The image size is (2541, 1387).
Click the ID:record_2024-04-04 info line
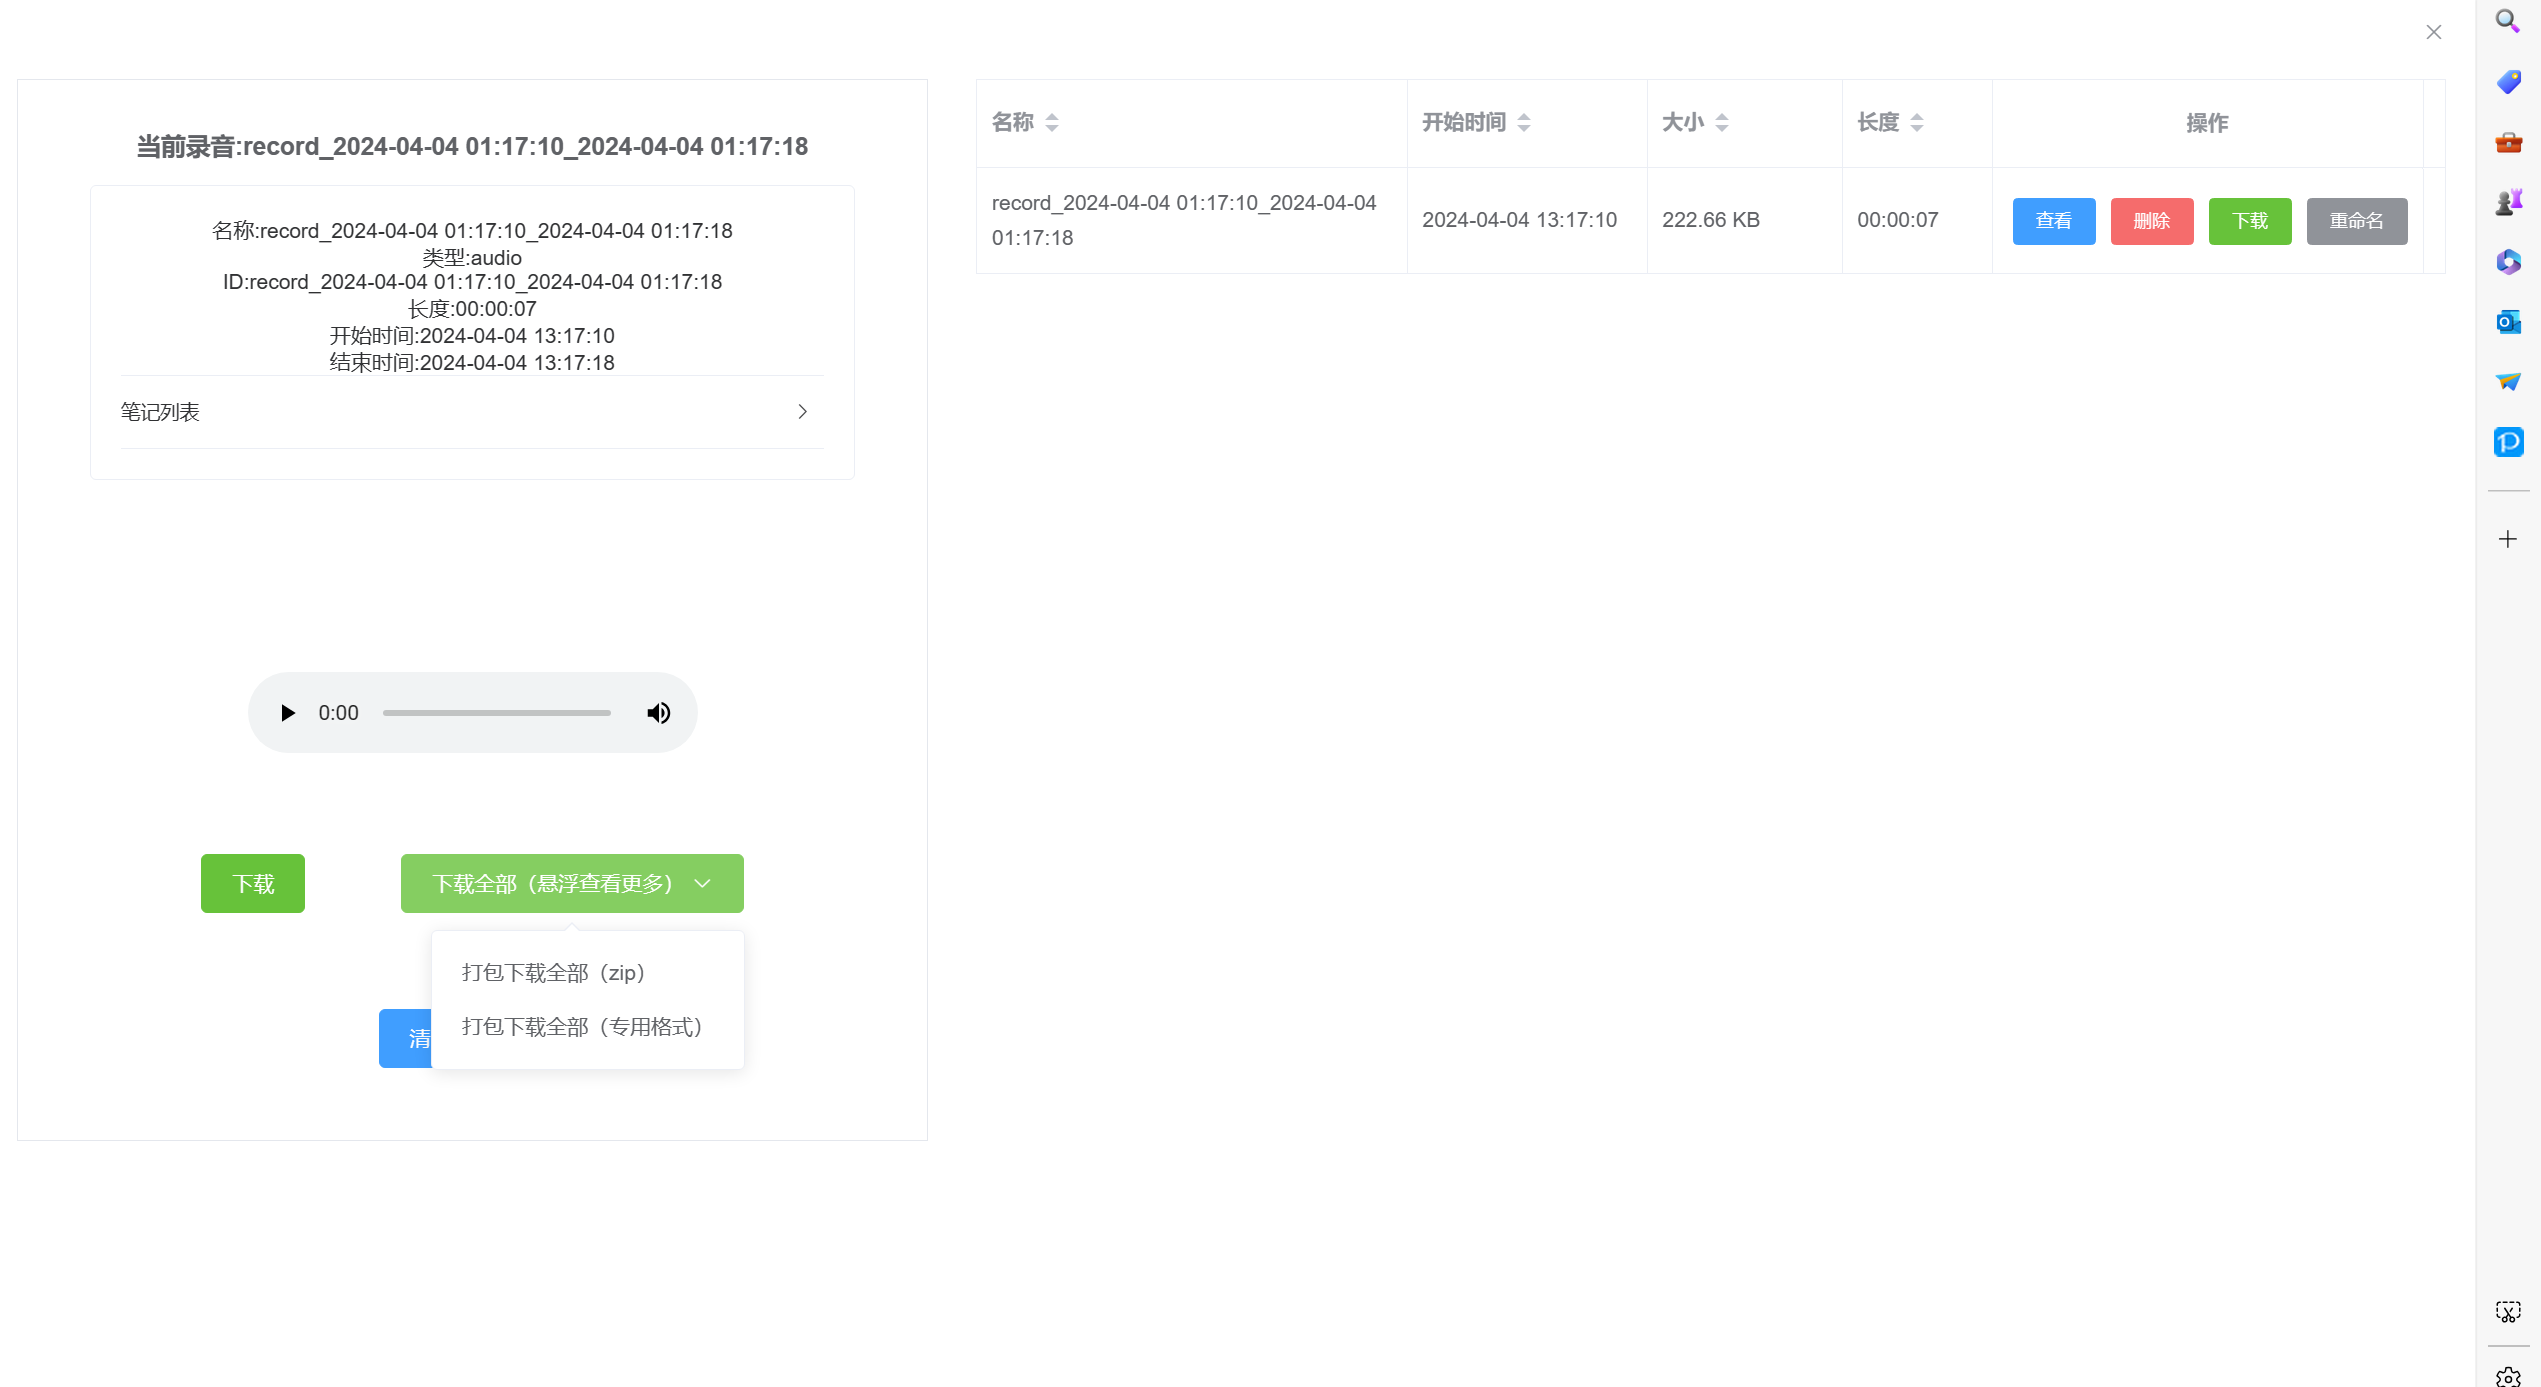[472, 282]
